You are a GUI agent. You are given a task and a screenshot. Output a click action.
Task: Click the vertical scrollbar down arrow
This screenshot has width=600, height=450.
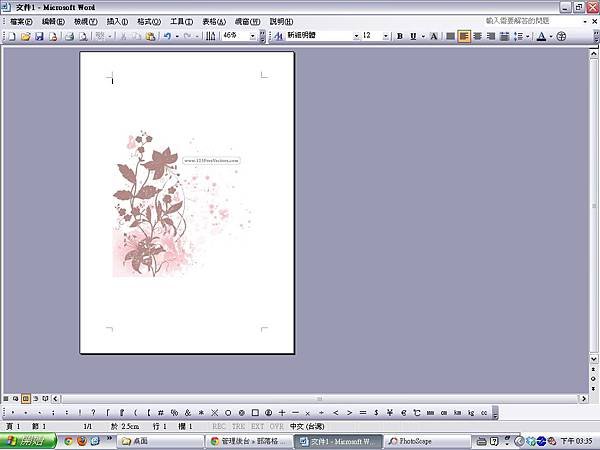[593, 359]
